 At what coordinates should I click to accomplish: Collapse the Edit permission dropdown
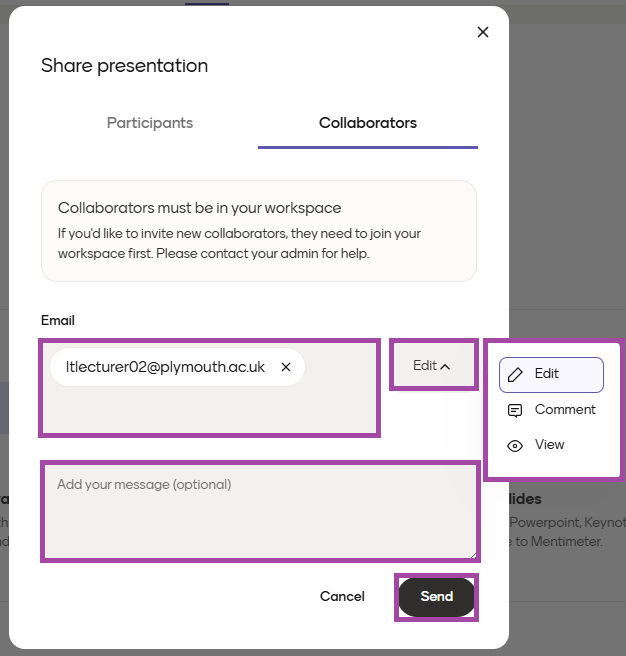pyautogui.click(x=434, y=365)
